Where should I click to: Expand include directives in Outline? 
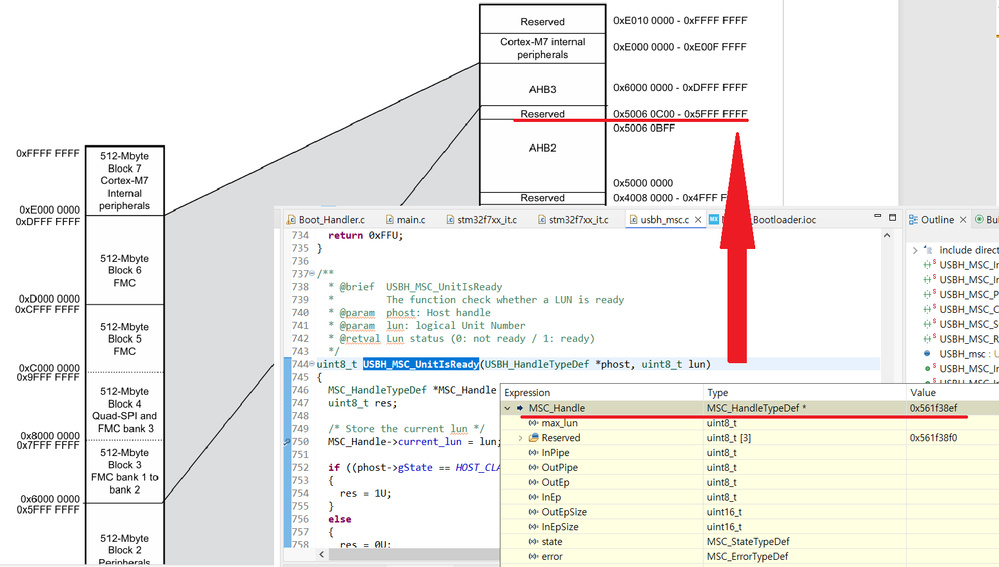coord(915,250)
